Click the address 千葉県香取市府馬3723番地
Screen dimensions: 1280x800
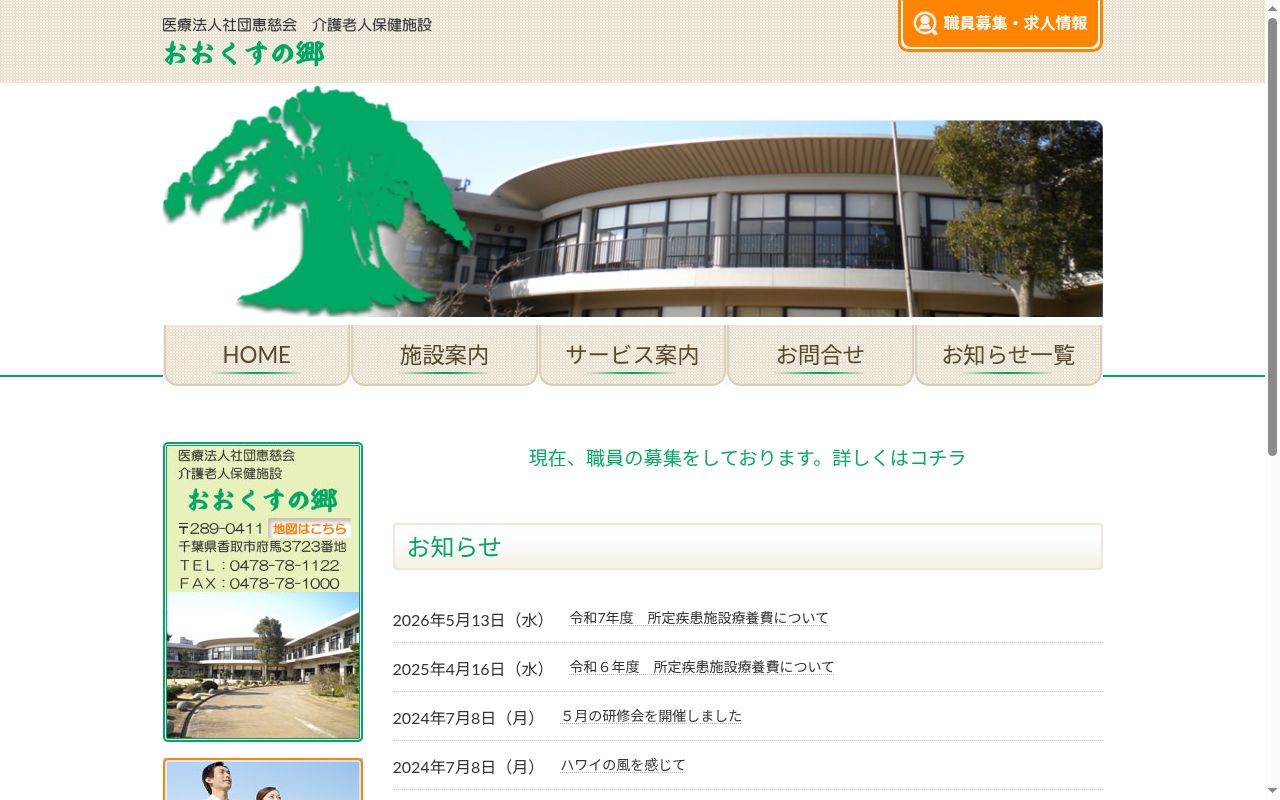pos(262,547)
